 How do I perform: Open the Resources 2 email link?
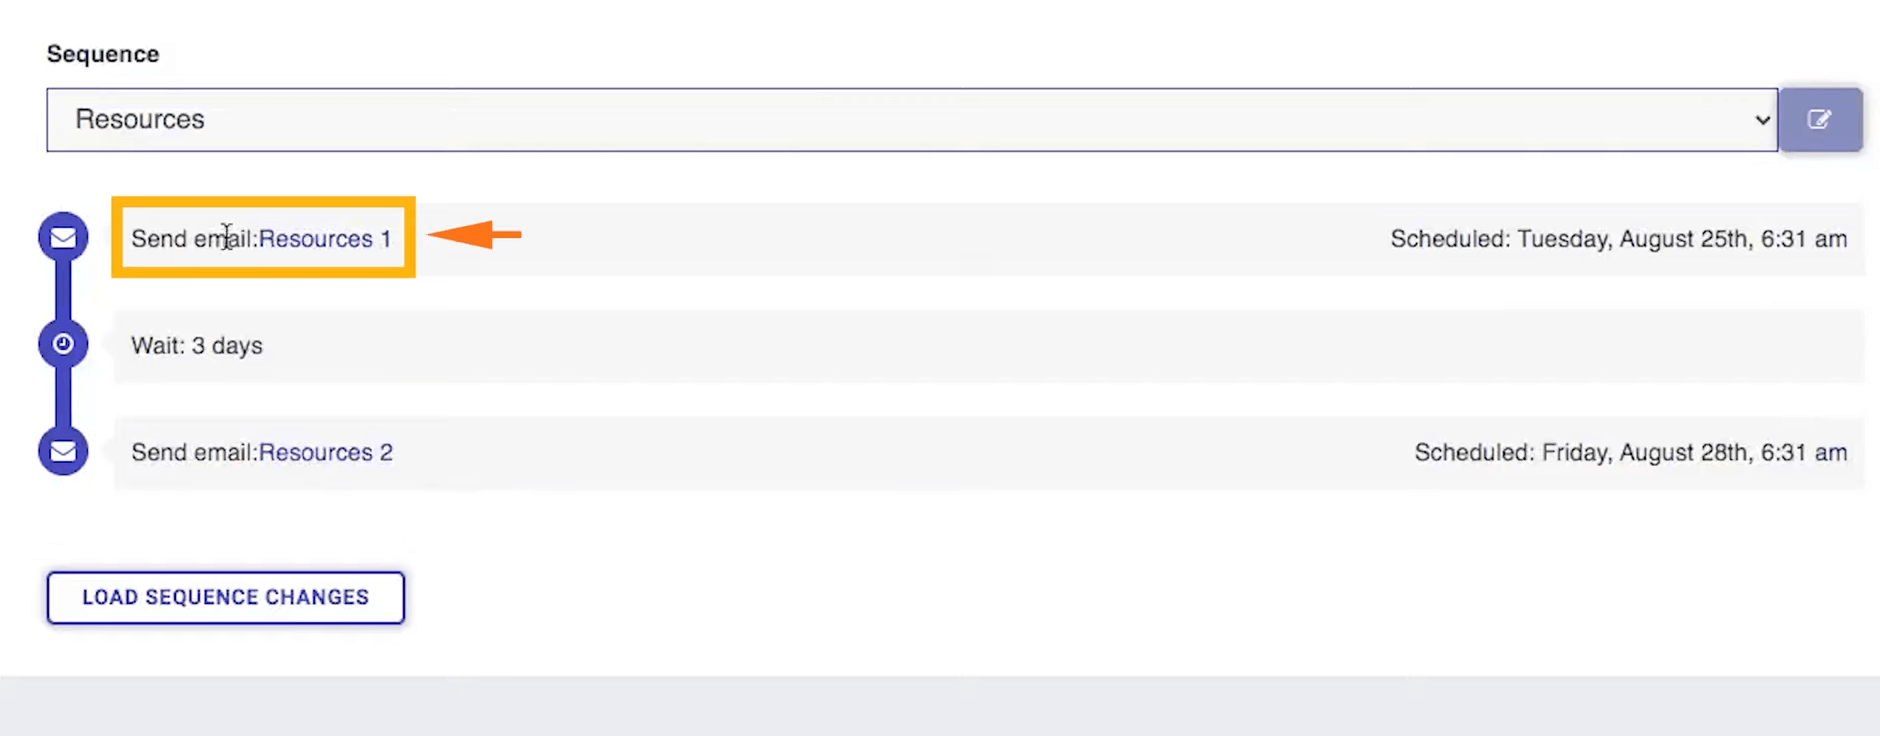coord(326,452)
